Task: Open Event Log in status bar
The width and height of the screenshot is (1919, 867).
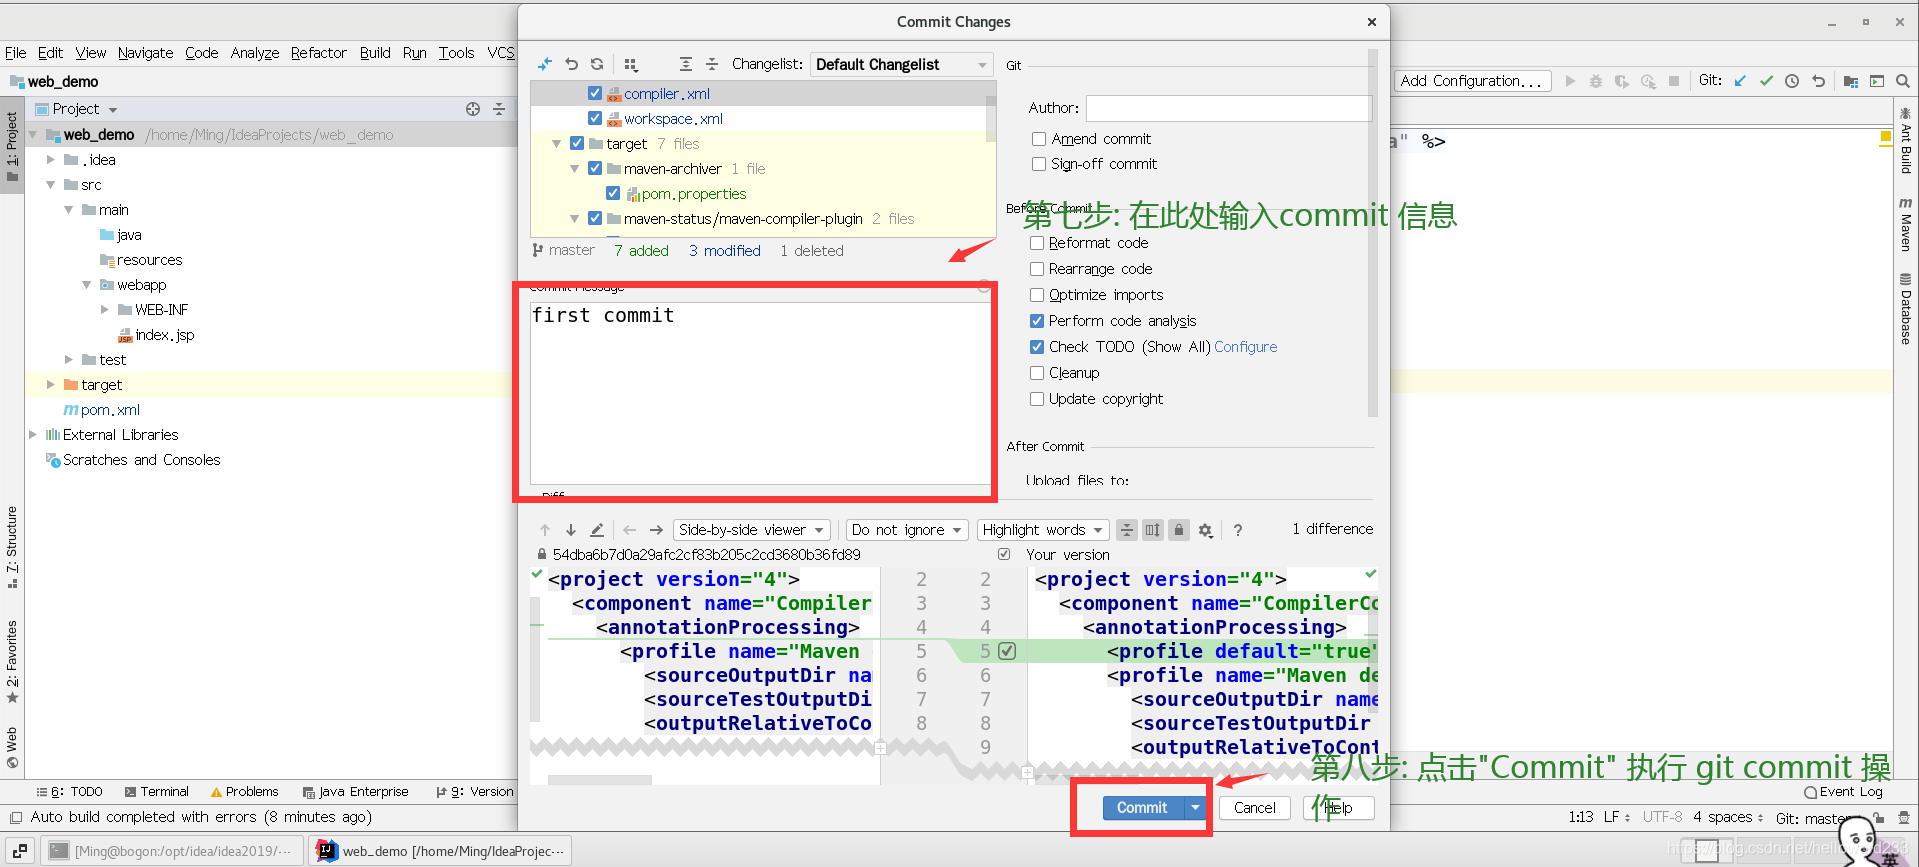Action: click(1843, 792)
